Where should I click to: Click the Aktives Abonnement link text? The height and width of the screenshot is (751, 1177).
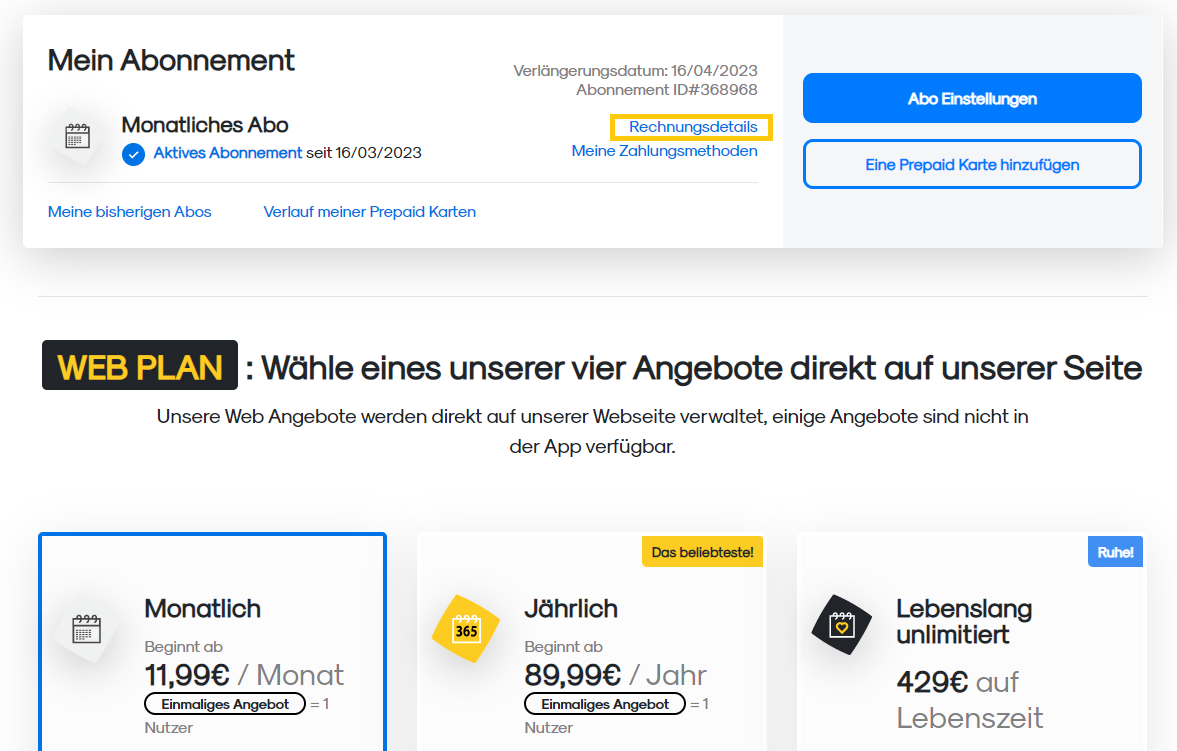point(227,153)
